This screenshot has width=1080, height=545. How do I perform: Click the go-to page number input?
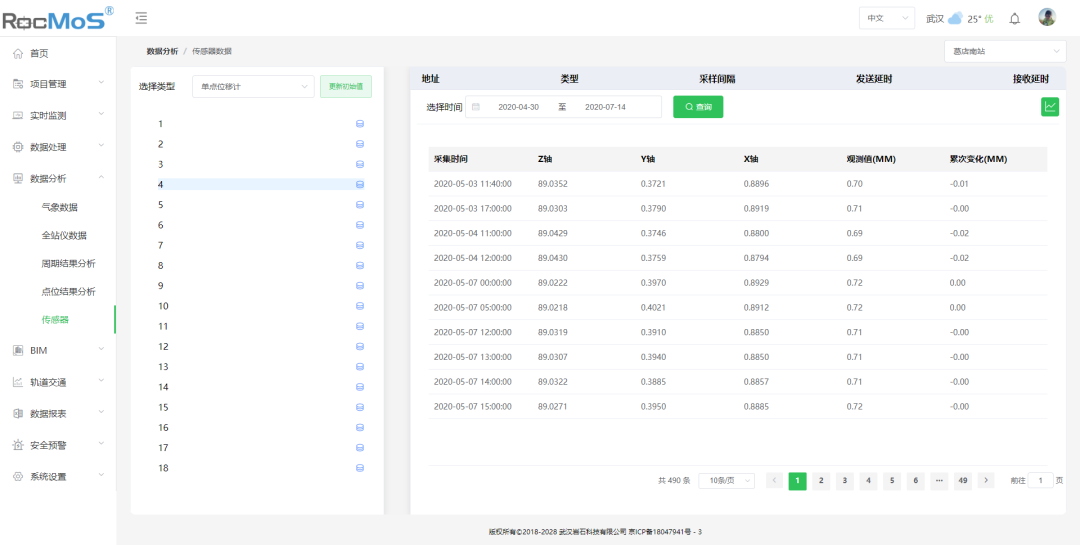[x=1040, y=480]
